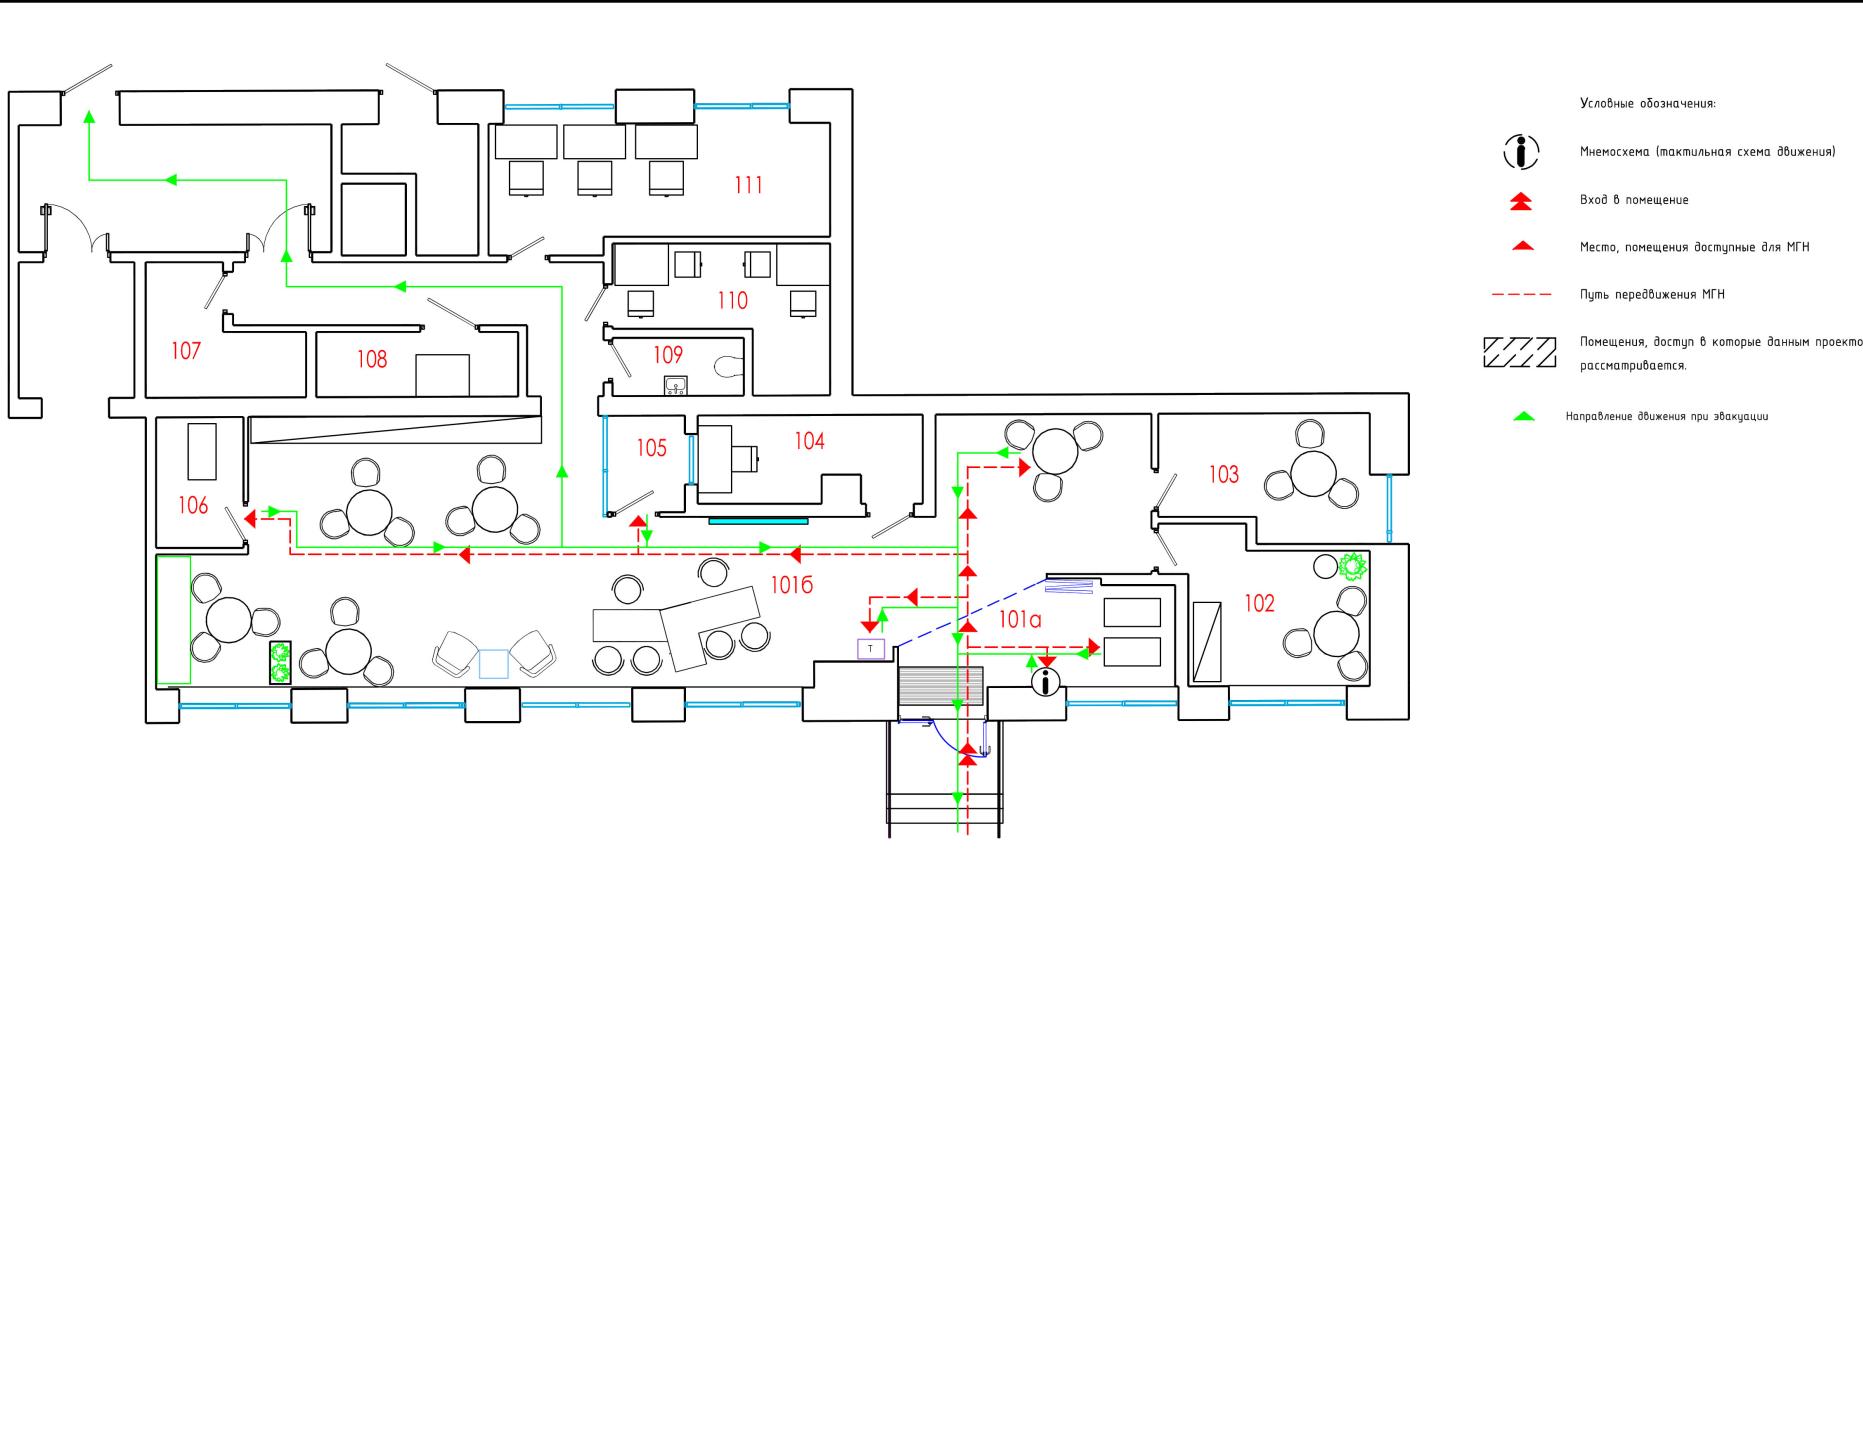Click the hatched entrance mat at doorway
This screenshot has height=1440, width=1863.
point(940,686)
